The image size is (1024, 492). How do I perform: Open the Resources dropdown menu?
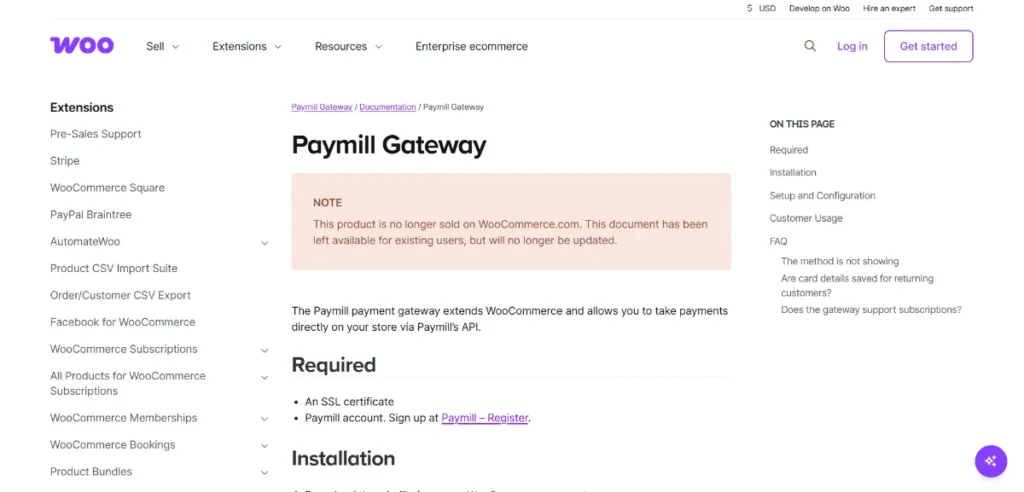coord(348,46)
